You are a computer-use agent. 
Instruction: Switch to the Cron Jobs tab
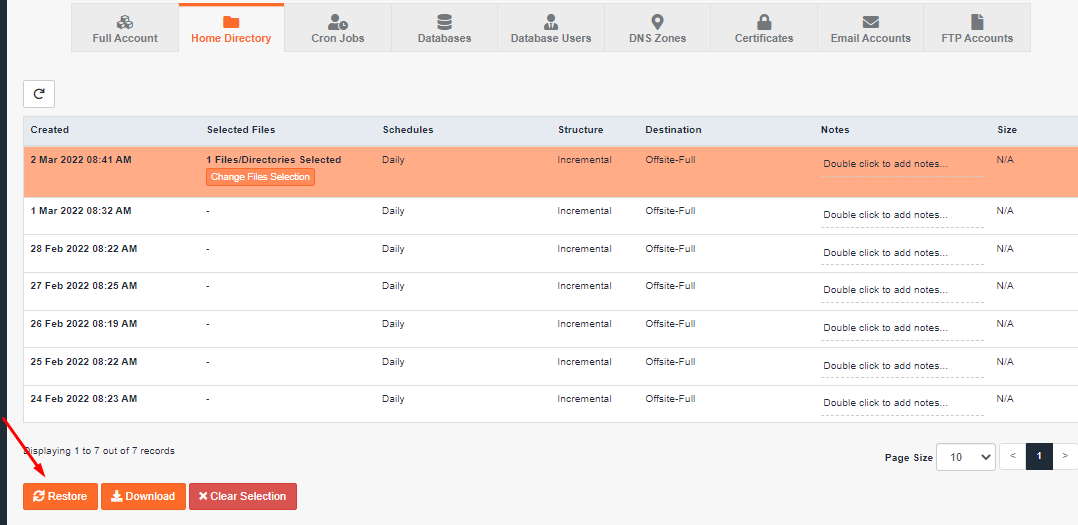click(338, 28)
